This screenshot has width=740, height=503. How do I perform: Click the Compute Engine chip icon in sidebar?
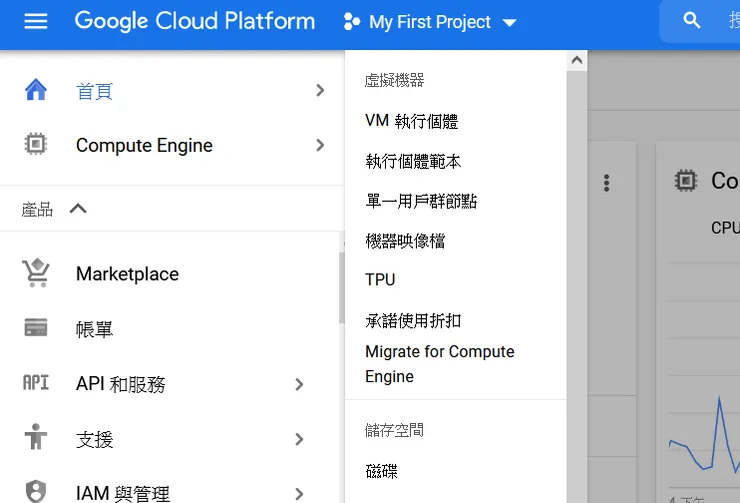tap(36, 144)
